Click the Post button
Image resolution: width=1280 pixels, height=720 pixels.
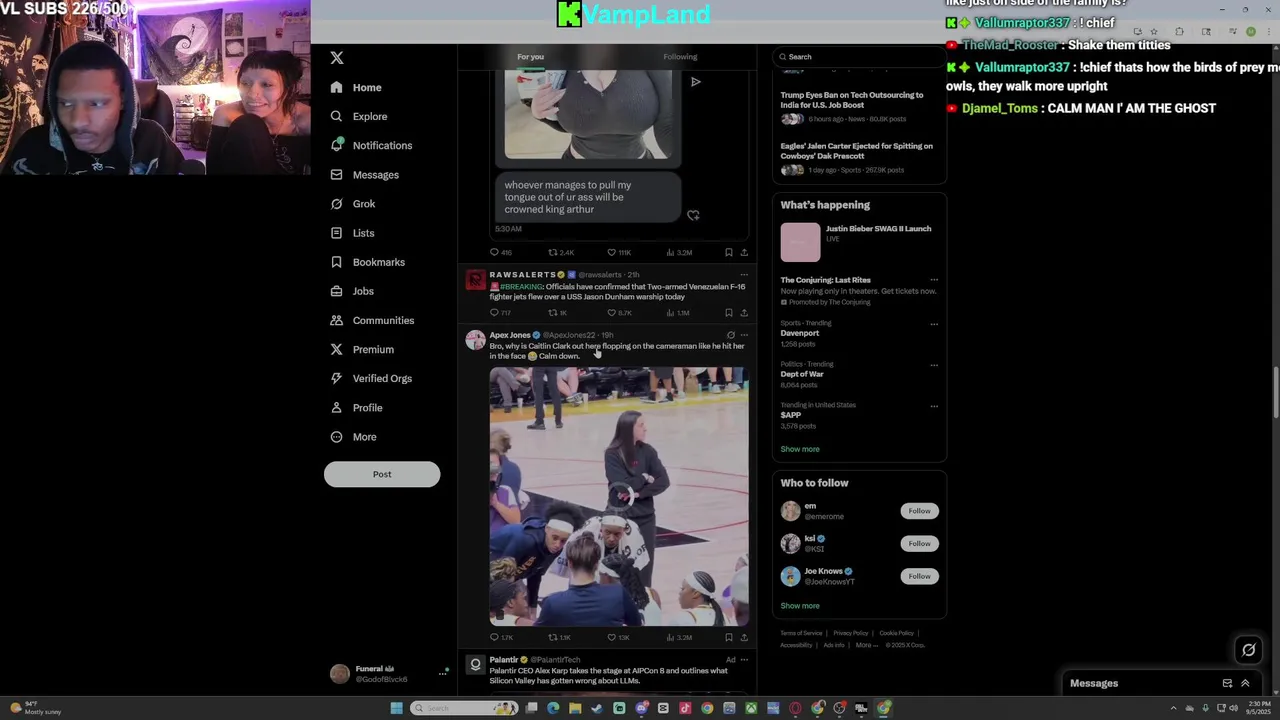[382, 474]
